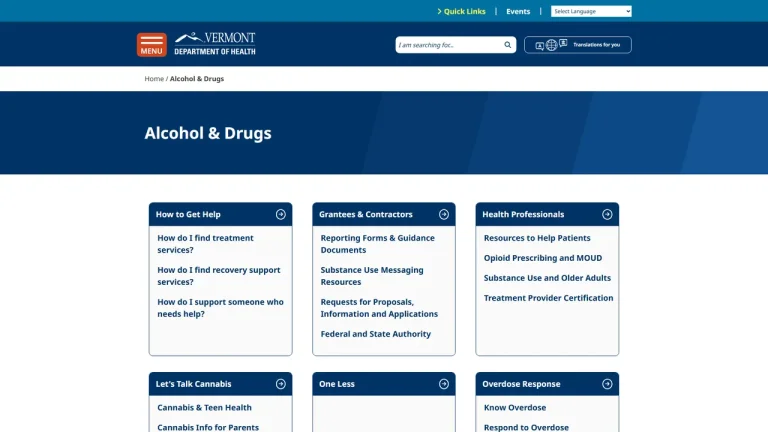Open Cannabis & Teen Health
The height and width of the screenshot is (432, 768).
coord(204,408)
